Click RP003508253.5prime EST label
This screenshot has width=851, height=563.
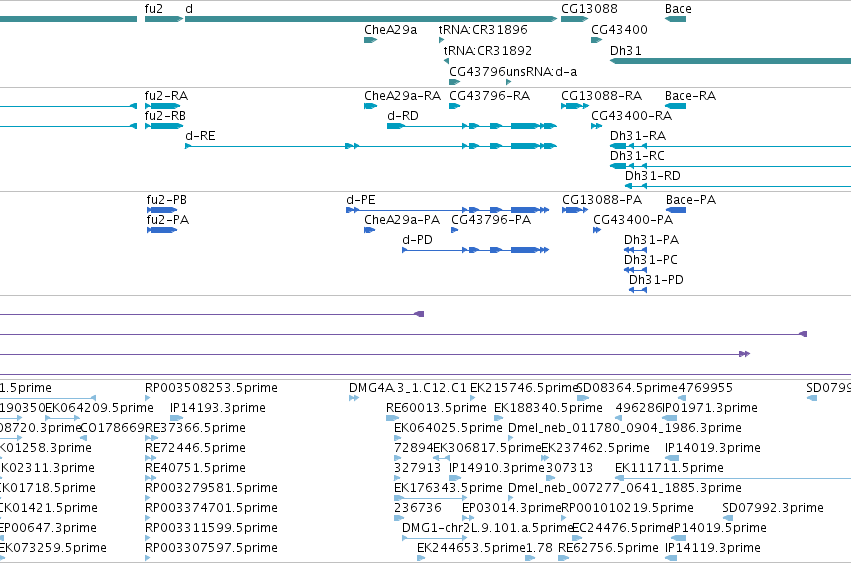point(211,388)
